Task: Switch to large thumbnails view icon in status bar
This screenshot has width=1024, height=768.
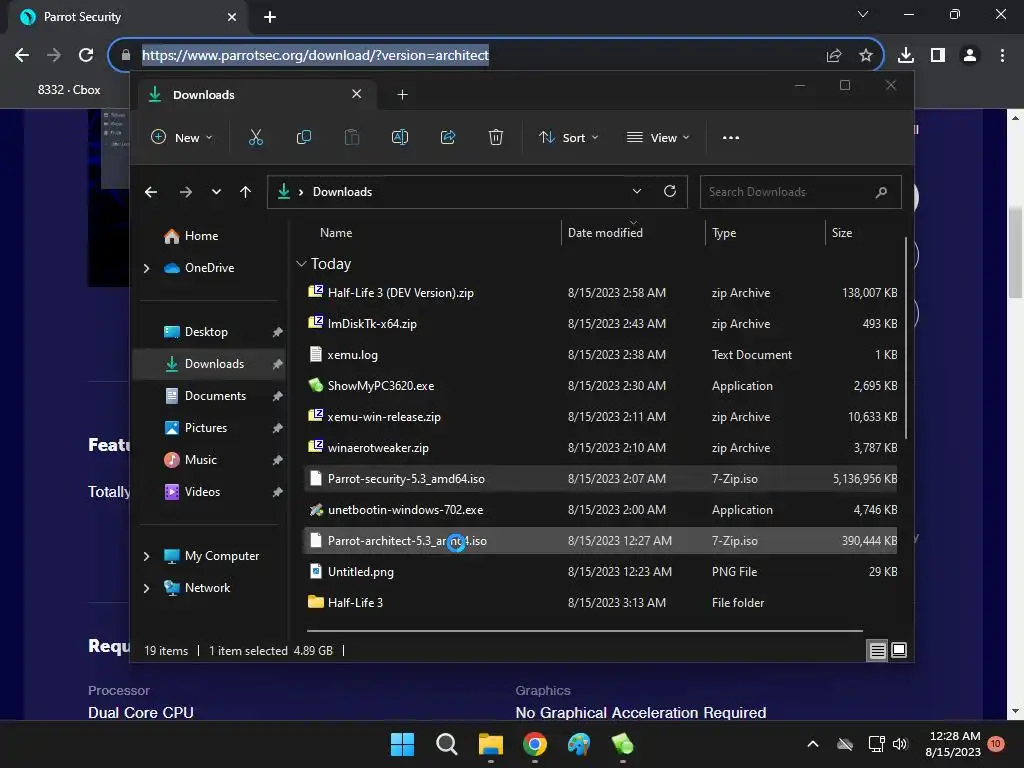Action: [x=899, y=650]
